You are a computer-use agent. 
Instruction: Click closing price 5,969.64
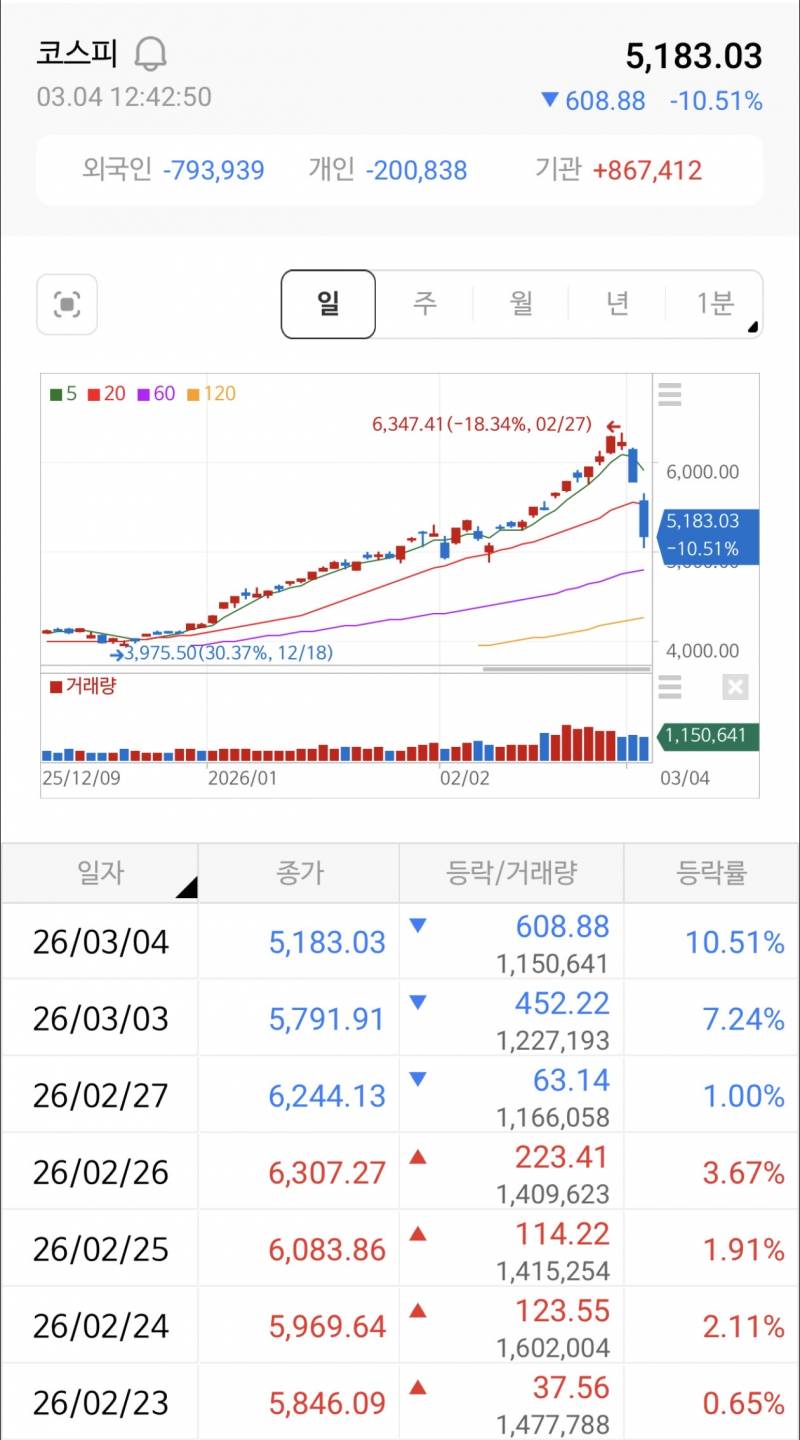coord(327,1326)
